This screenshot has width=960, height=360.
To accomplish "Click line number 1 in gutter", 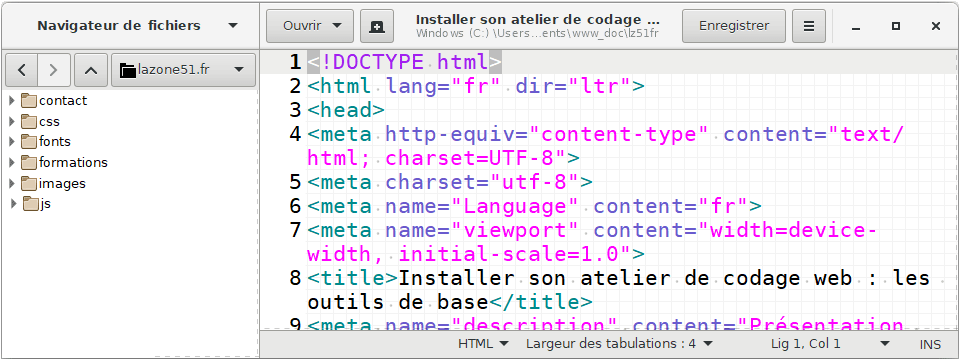I will coord(295,62).
